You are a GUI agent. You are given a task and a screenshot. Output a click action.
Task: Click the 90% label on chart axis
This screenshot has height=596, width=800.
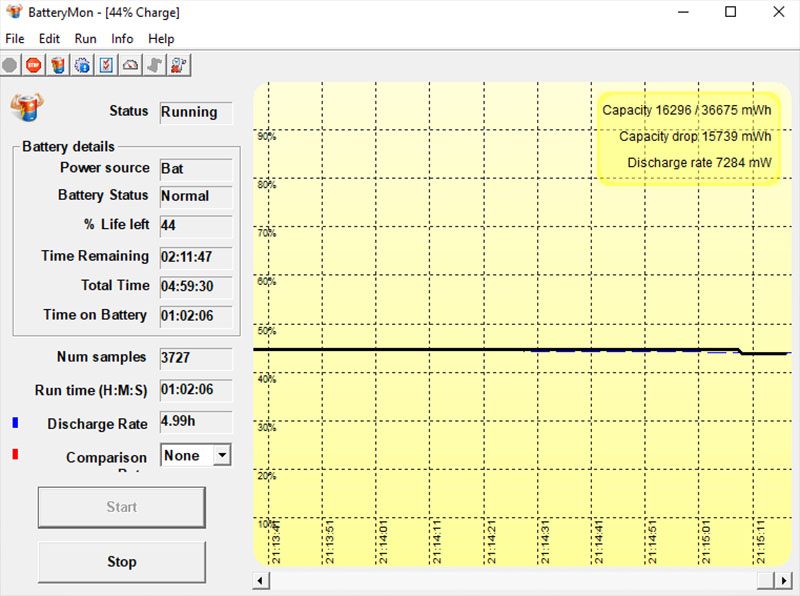pyautogui.click(x=267, y=136)
